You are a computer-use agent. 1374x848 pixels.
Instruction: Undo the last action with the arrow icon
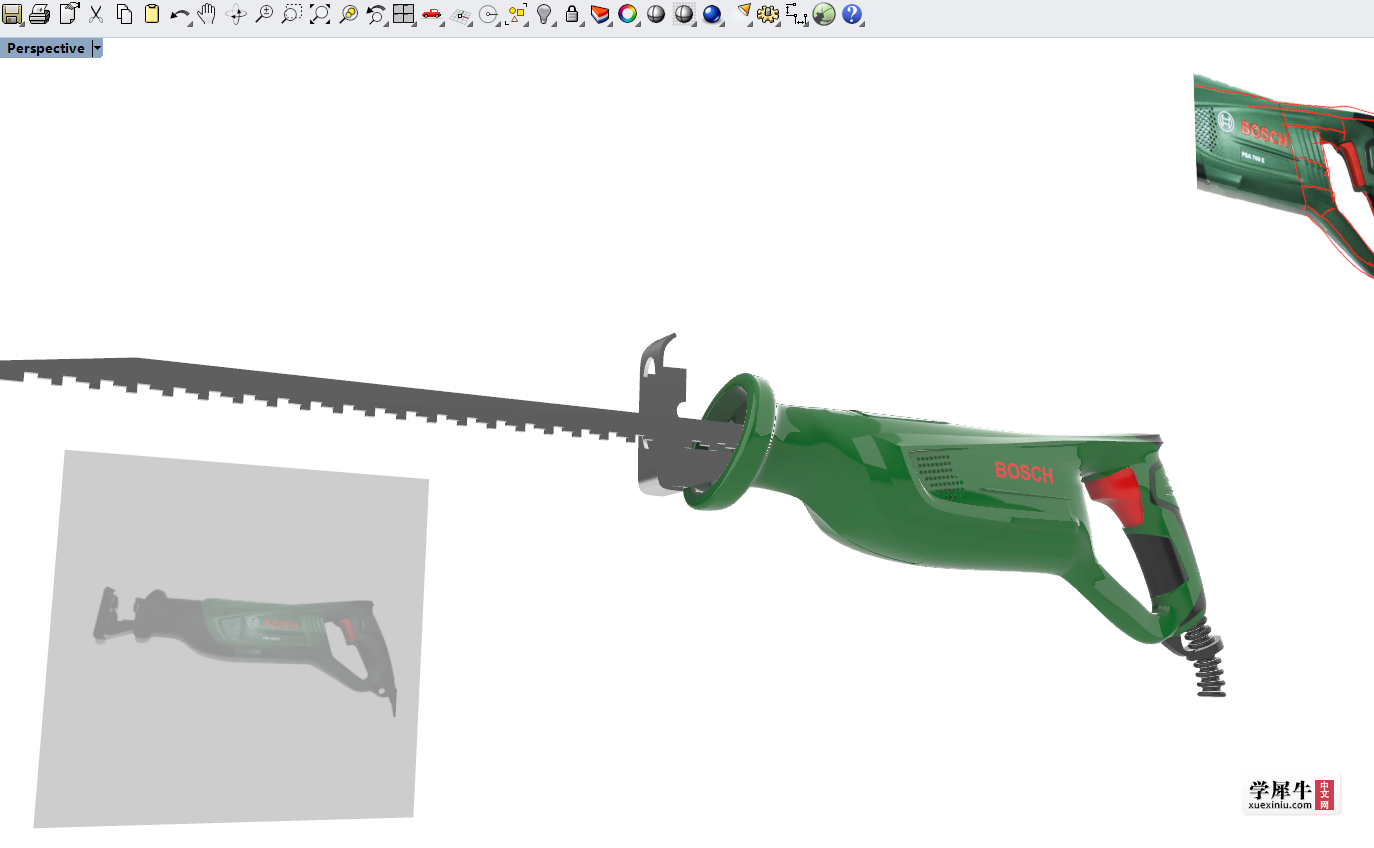click(x=180, y=14)
